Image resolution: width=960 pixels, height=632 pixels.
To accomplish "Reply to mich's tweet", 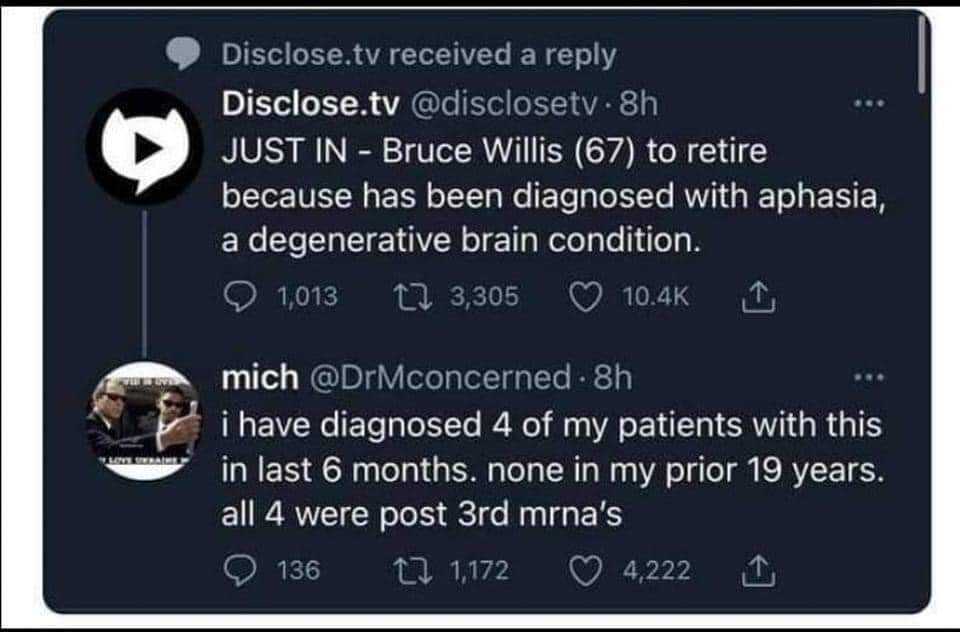I will [238, 570].
